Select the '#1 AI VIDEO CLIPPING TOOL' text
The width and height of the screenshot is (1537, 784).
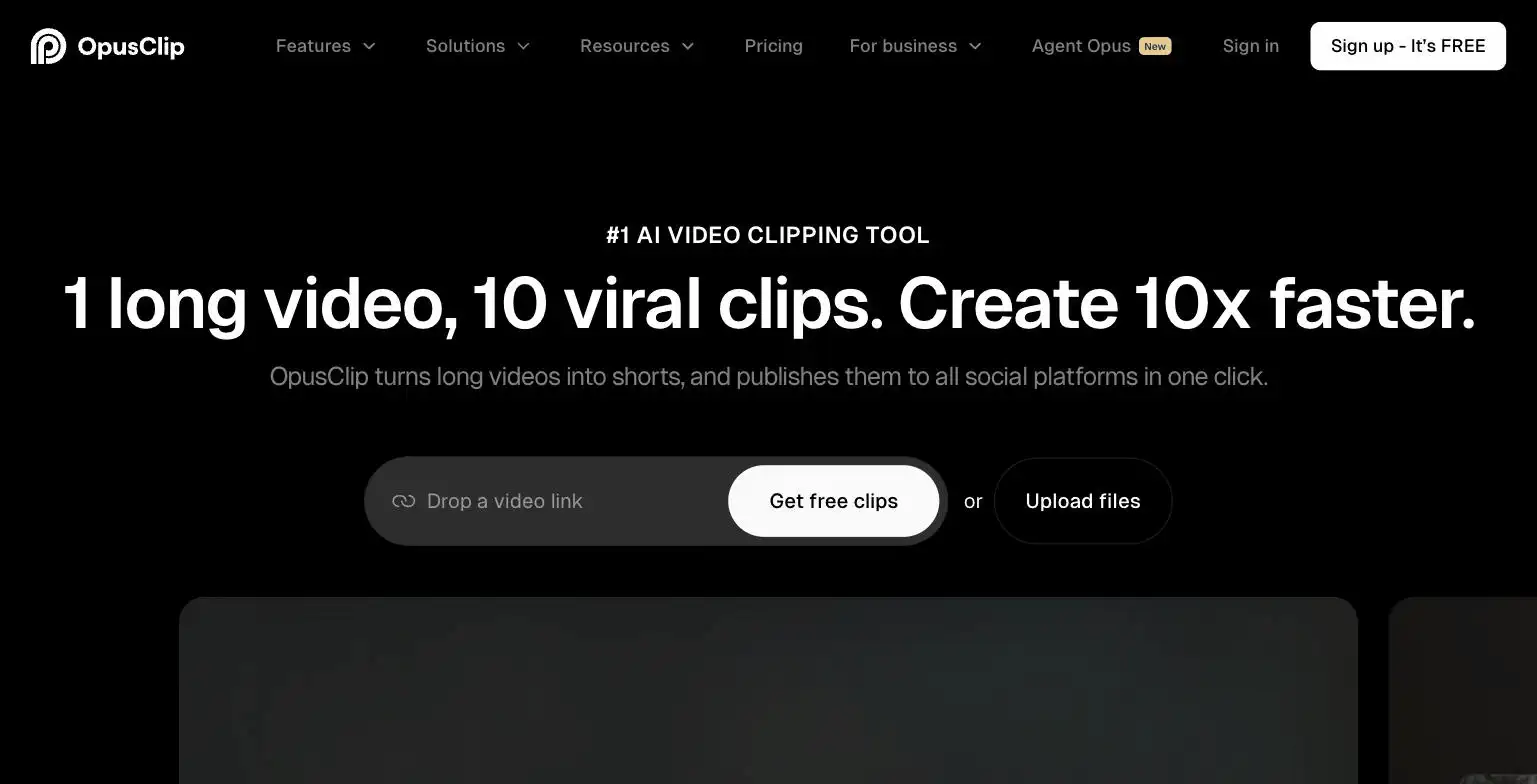(x=768, y=235)
